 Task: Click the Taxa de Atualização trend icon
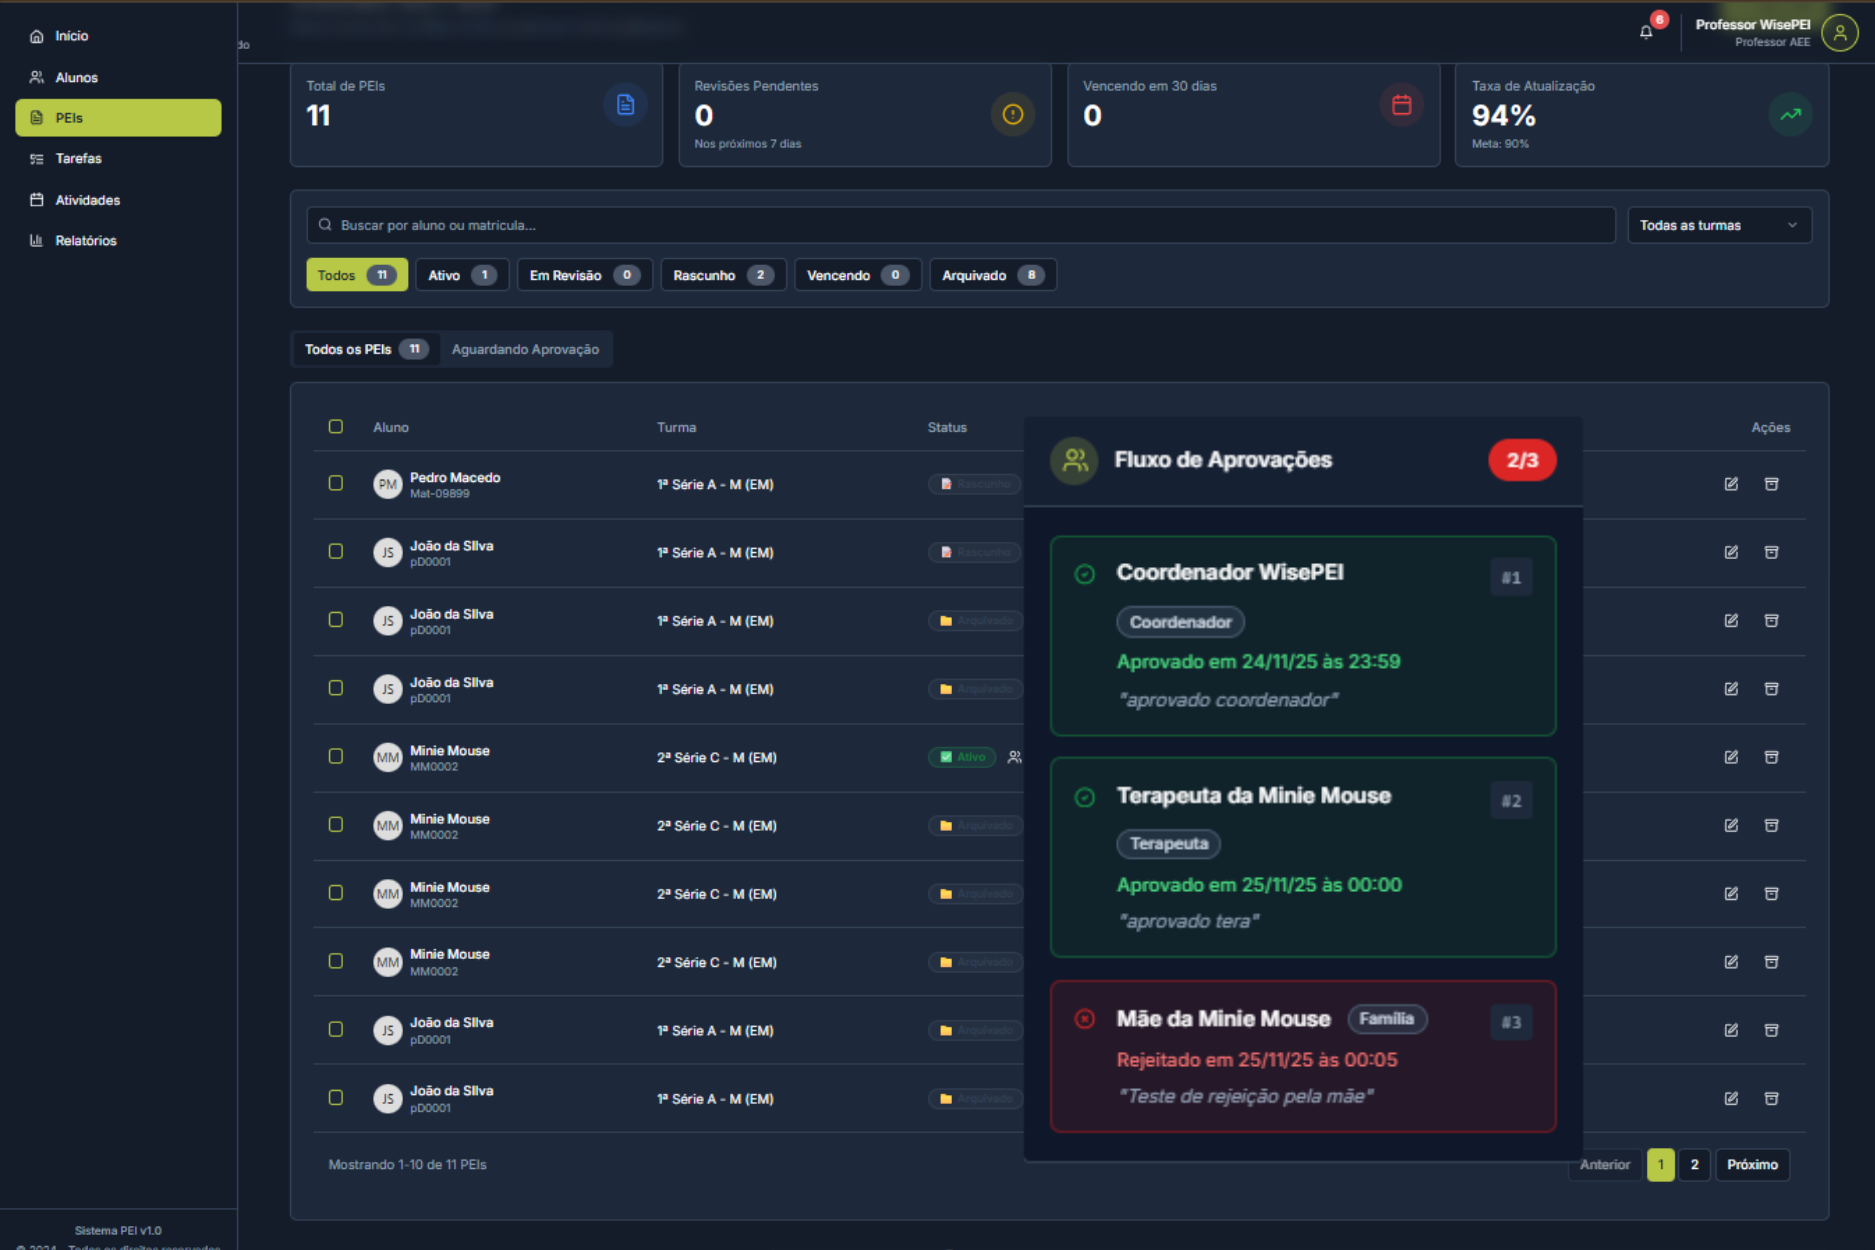pyautogui.click(x=1790, y=114)
